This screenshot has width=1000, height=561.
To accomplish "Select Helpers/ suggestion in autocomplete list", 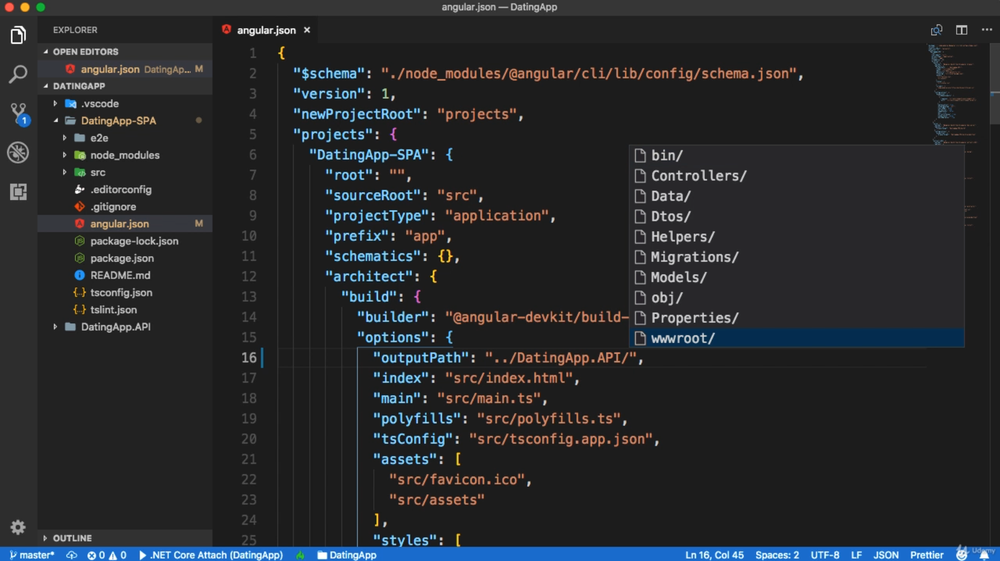I will click(x=797, y=237).
